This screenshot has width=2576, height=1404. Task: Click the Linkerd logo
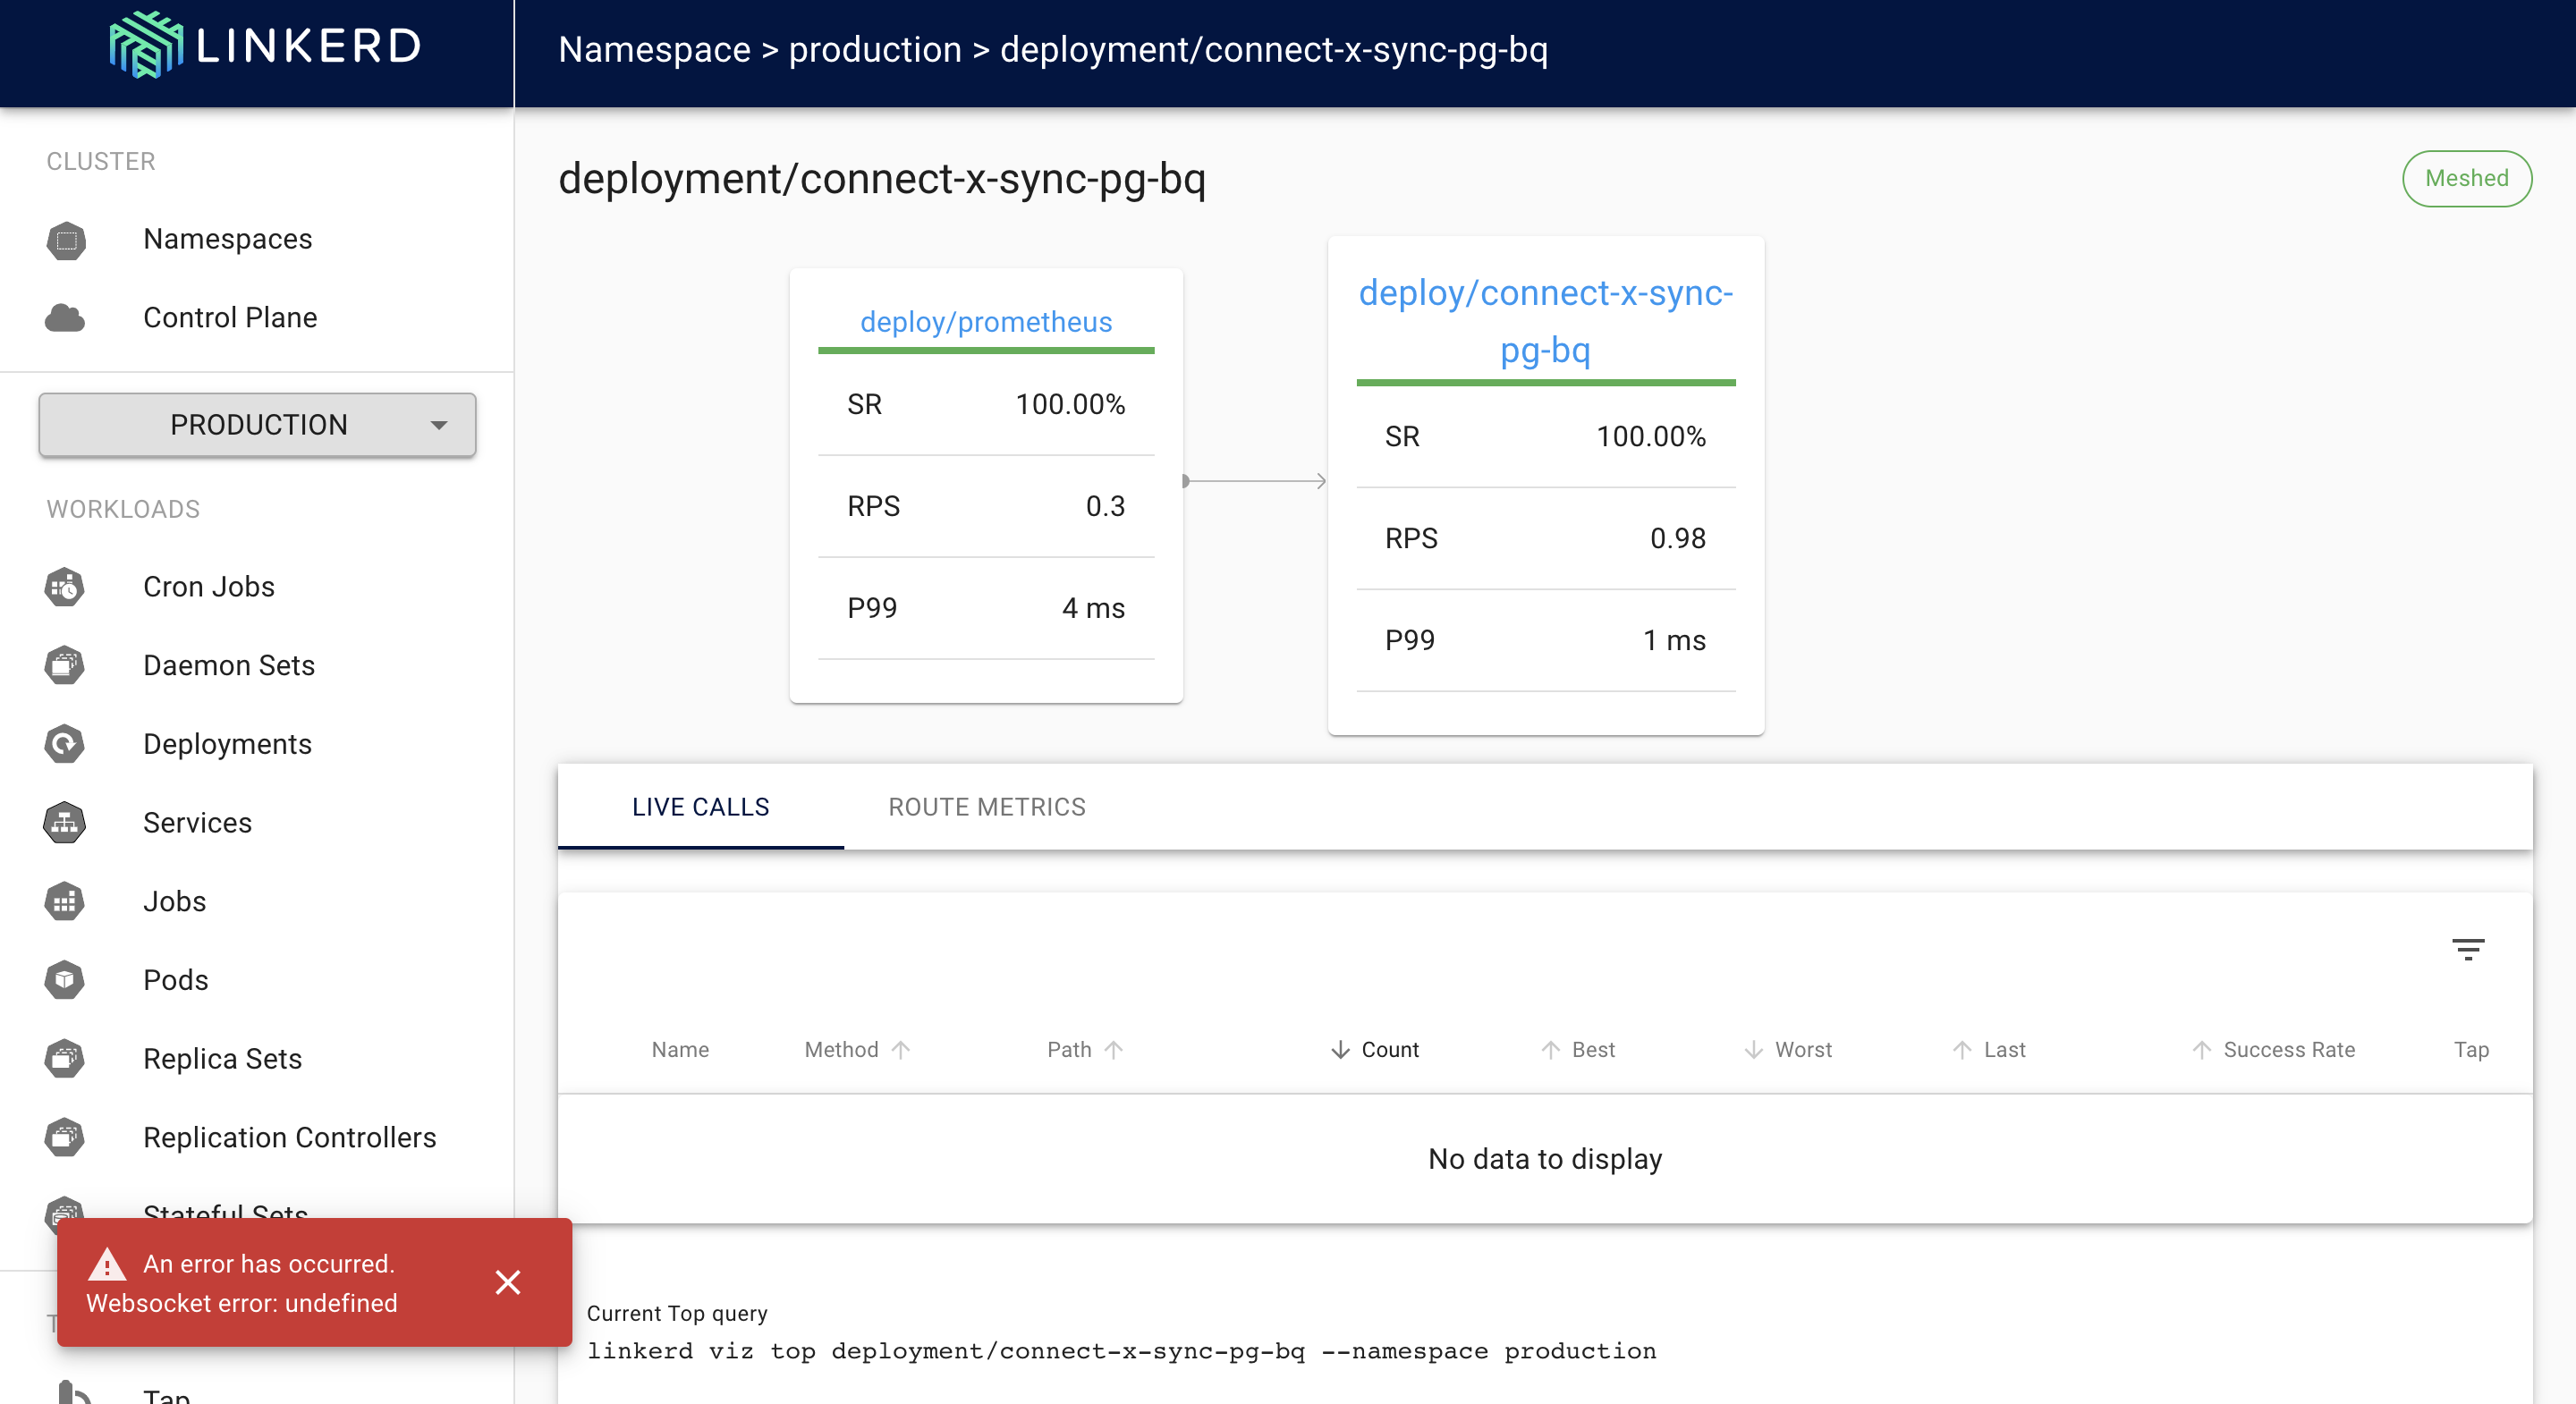tap(265, 46)
